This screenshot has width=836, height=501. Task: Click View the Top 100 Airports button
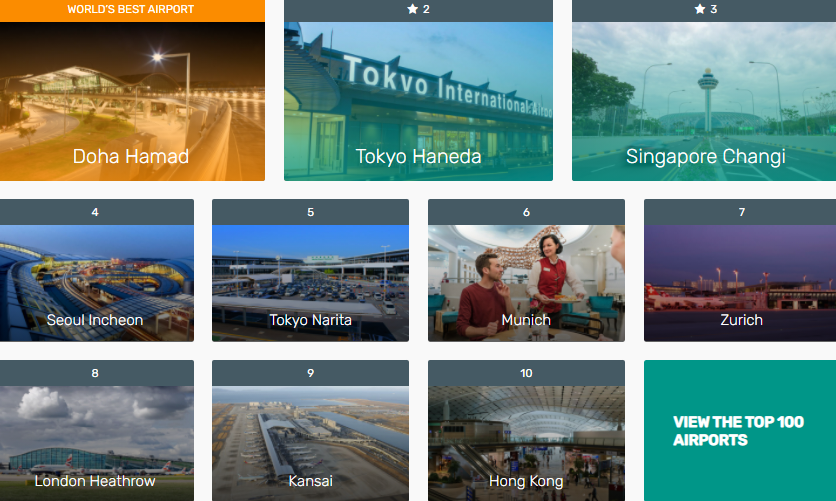point(740,431)
